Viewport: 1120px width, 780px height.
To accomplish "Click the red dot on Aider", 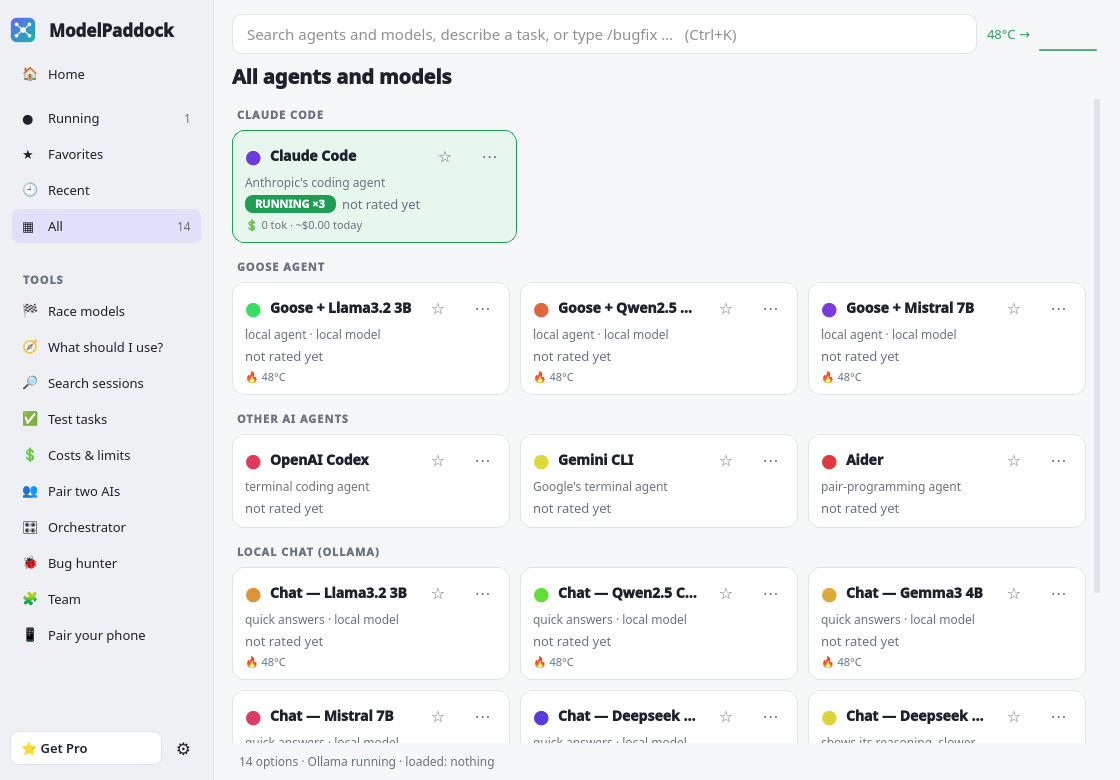I will click(x=829, y=461).
